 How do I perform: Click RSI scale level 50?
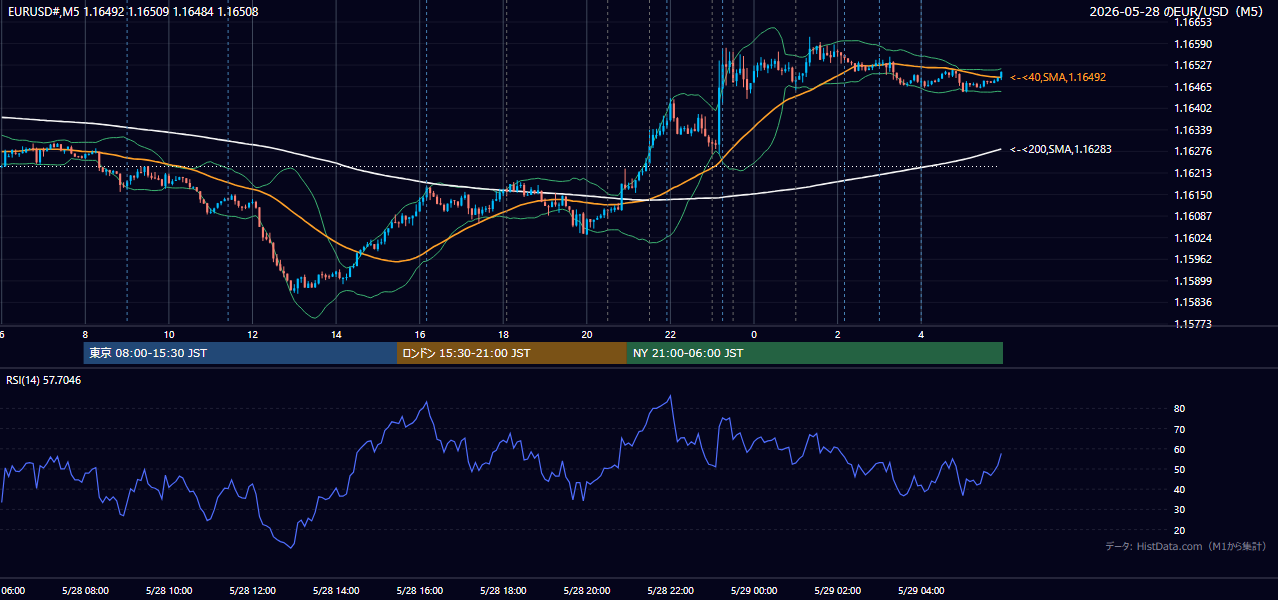pyautogui.click(x=1179, y=469)
